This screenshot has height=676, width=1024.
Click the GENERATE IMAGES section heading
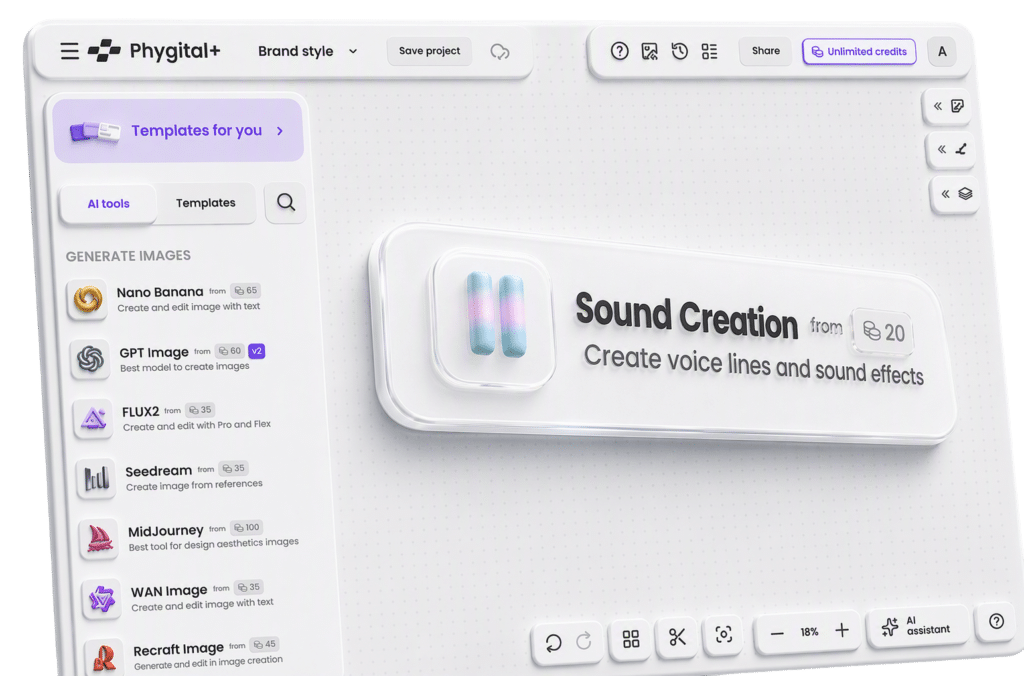point(128,256)
